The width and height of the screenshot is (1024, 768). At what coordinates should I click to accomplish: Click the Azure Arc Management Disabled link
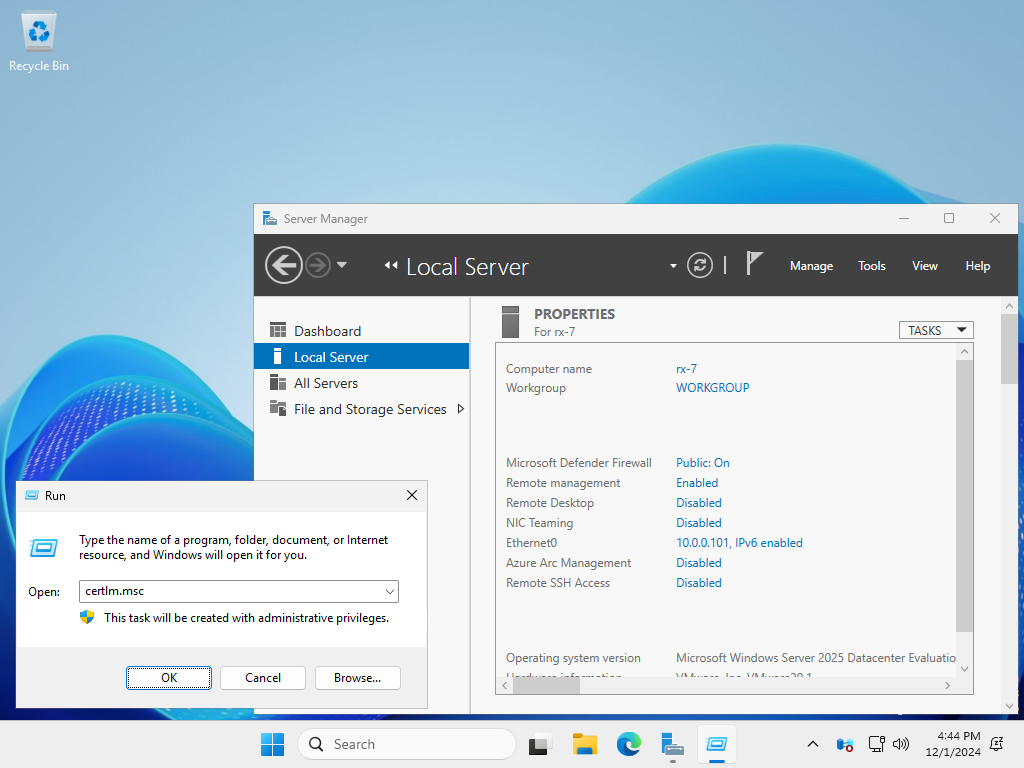698,563
